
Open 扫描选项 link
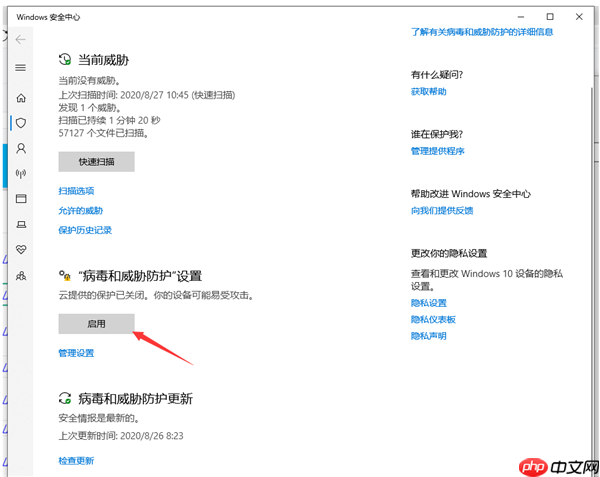coord(76,191)
